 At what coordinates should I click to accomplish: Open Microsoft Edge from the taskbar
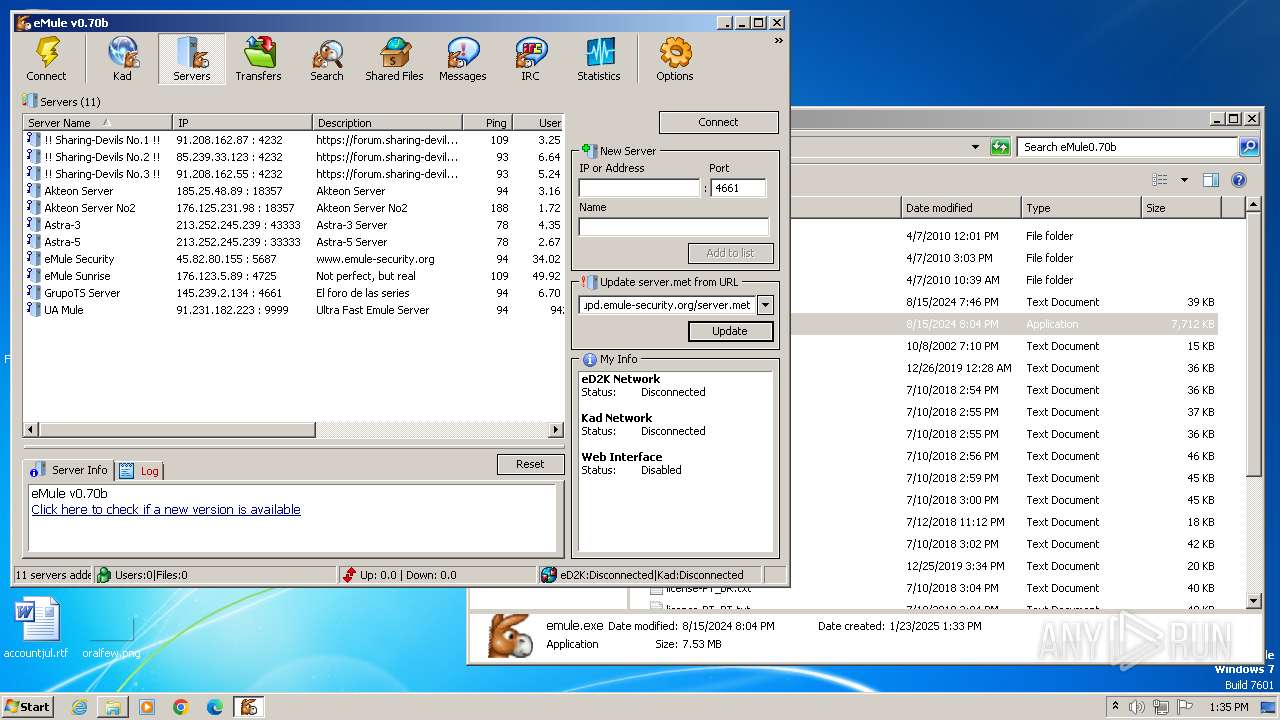(214, 707)
